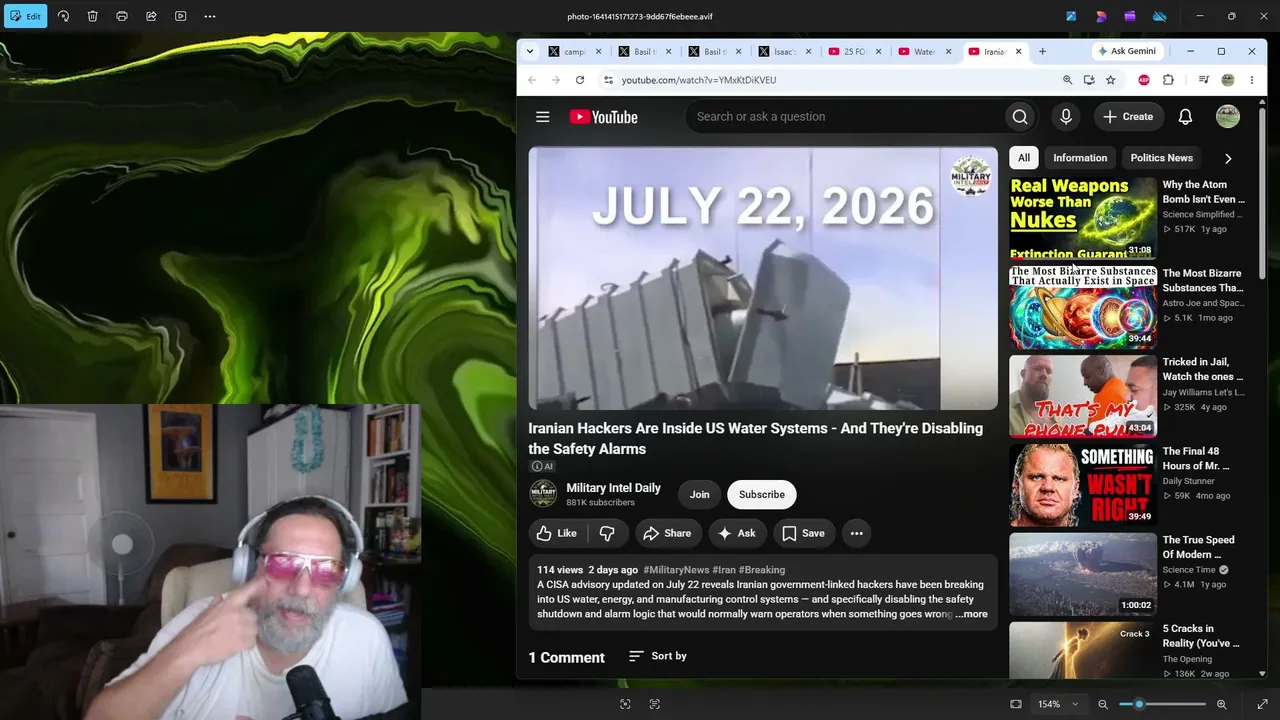
Task: Start slideshow from the photo viewer toolbar
Action: pos(180,16)
